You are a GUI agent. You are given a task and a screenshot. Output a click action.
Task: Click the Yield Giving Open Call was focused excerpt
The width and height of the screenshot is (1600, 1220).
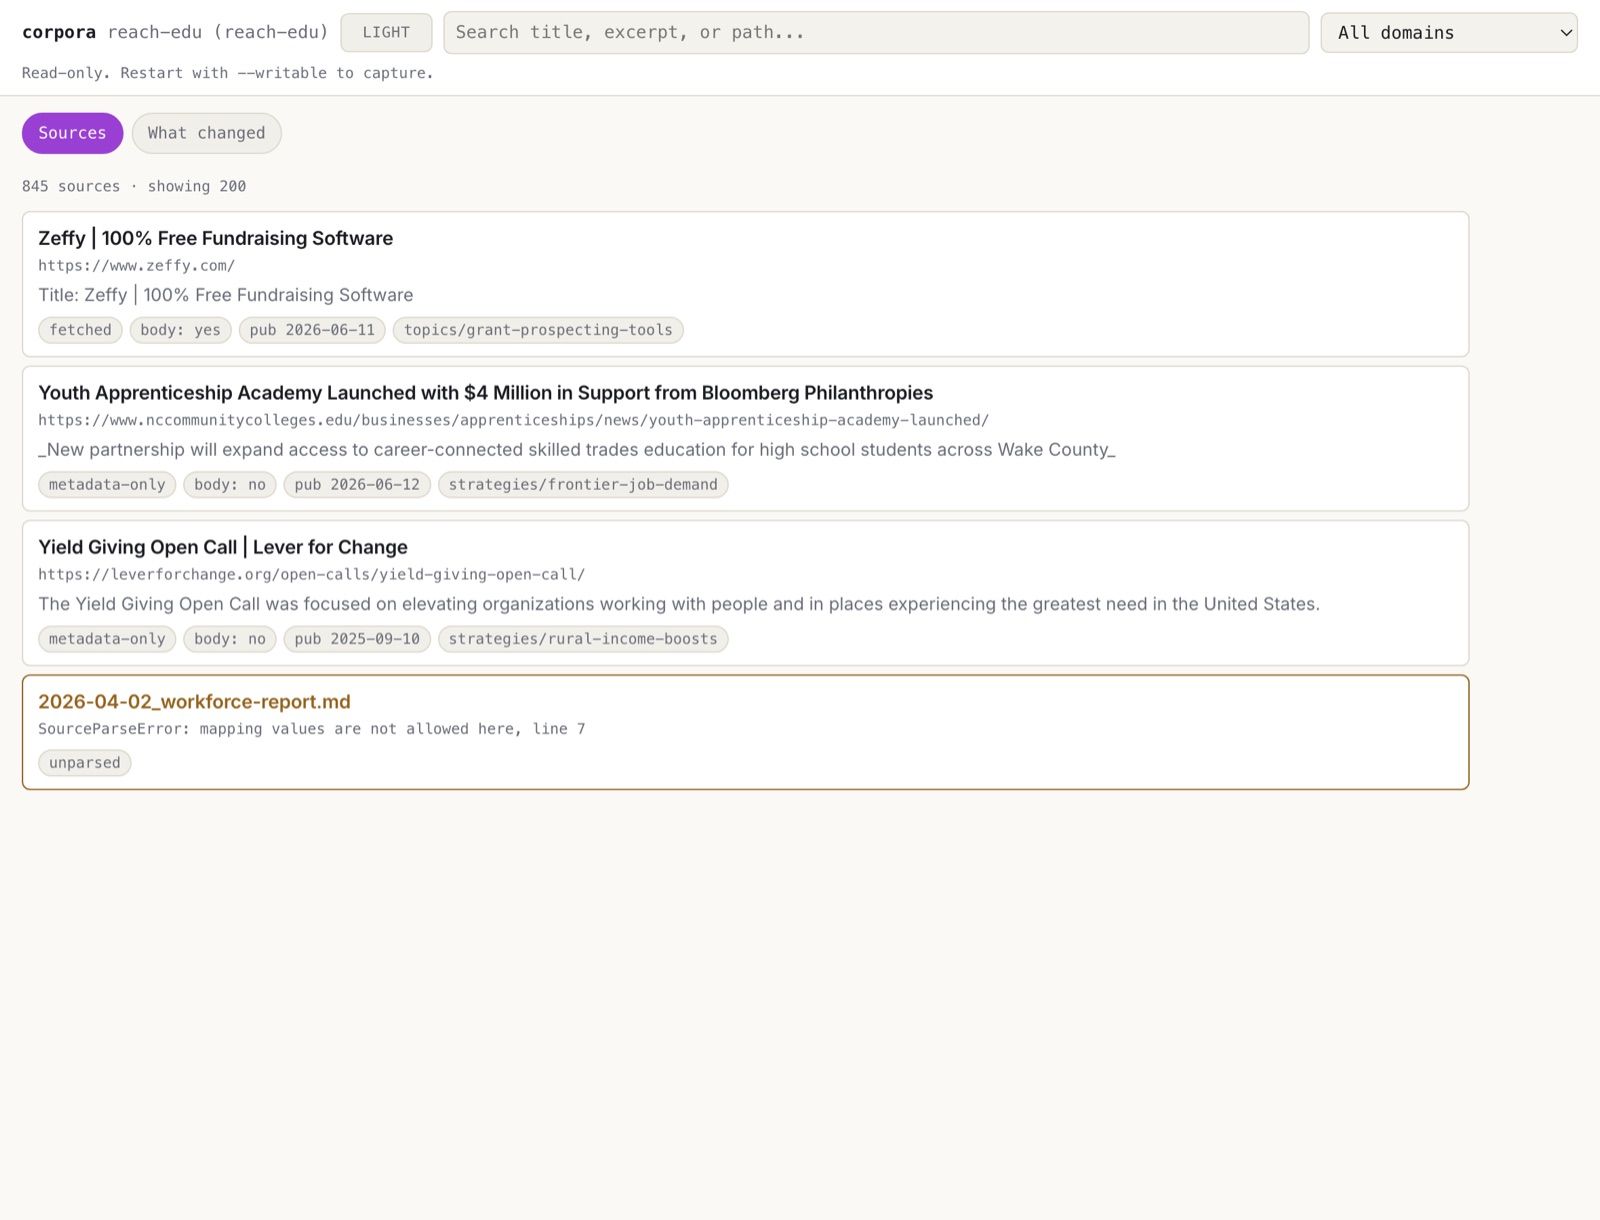point(679,604)
